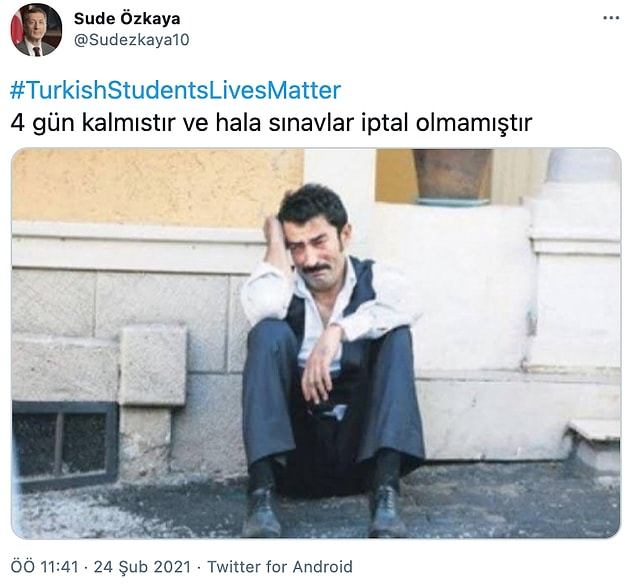Visit the @Sudezkaya10 handle

point(131,40)
